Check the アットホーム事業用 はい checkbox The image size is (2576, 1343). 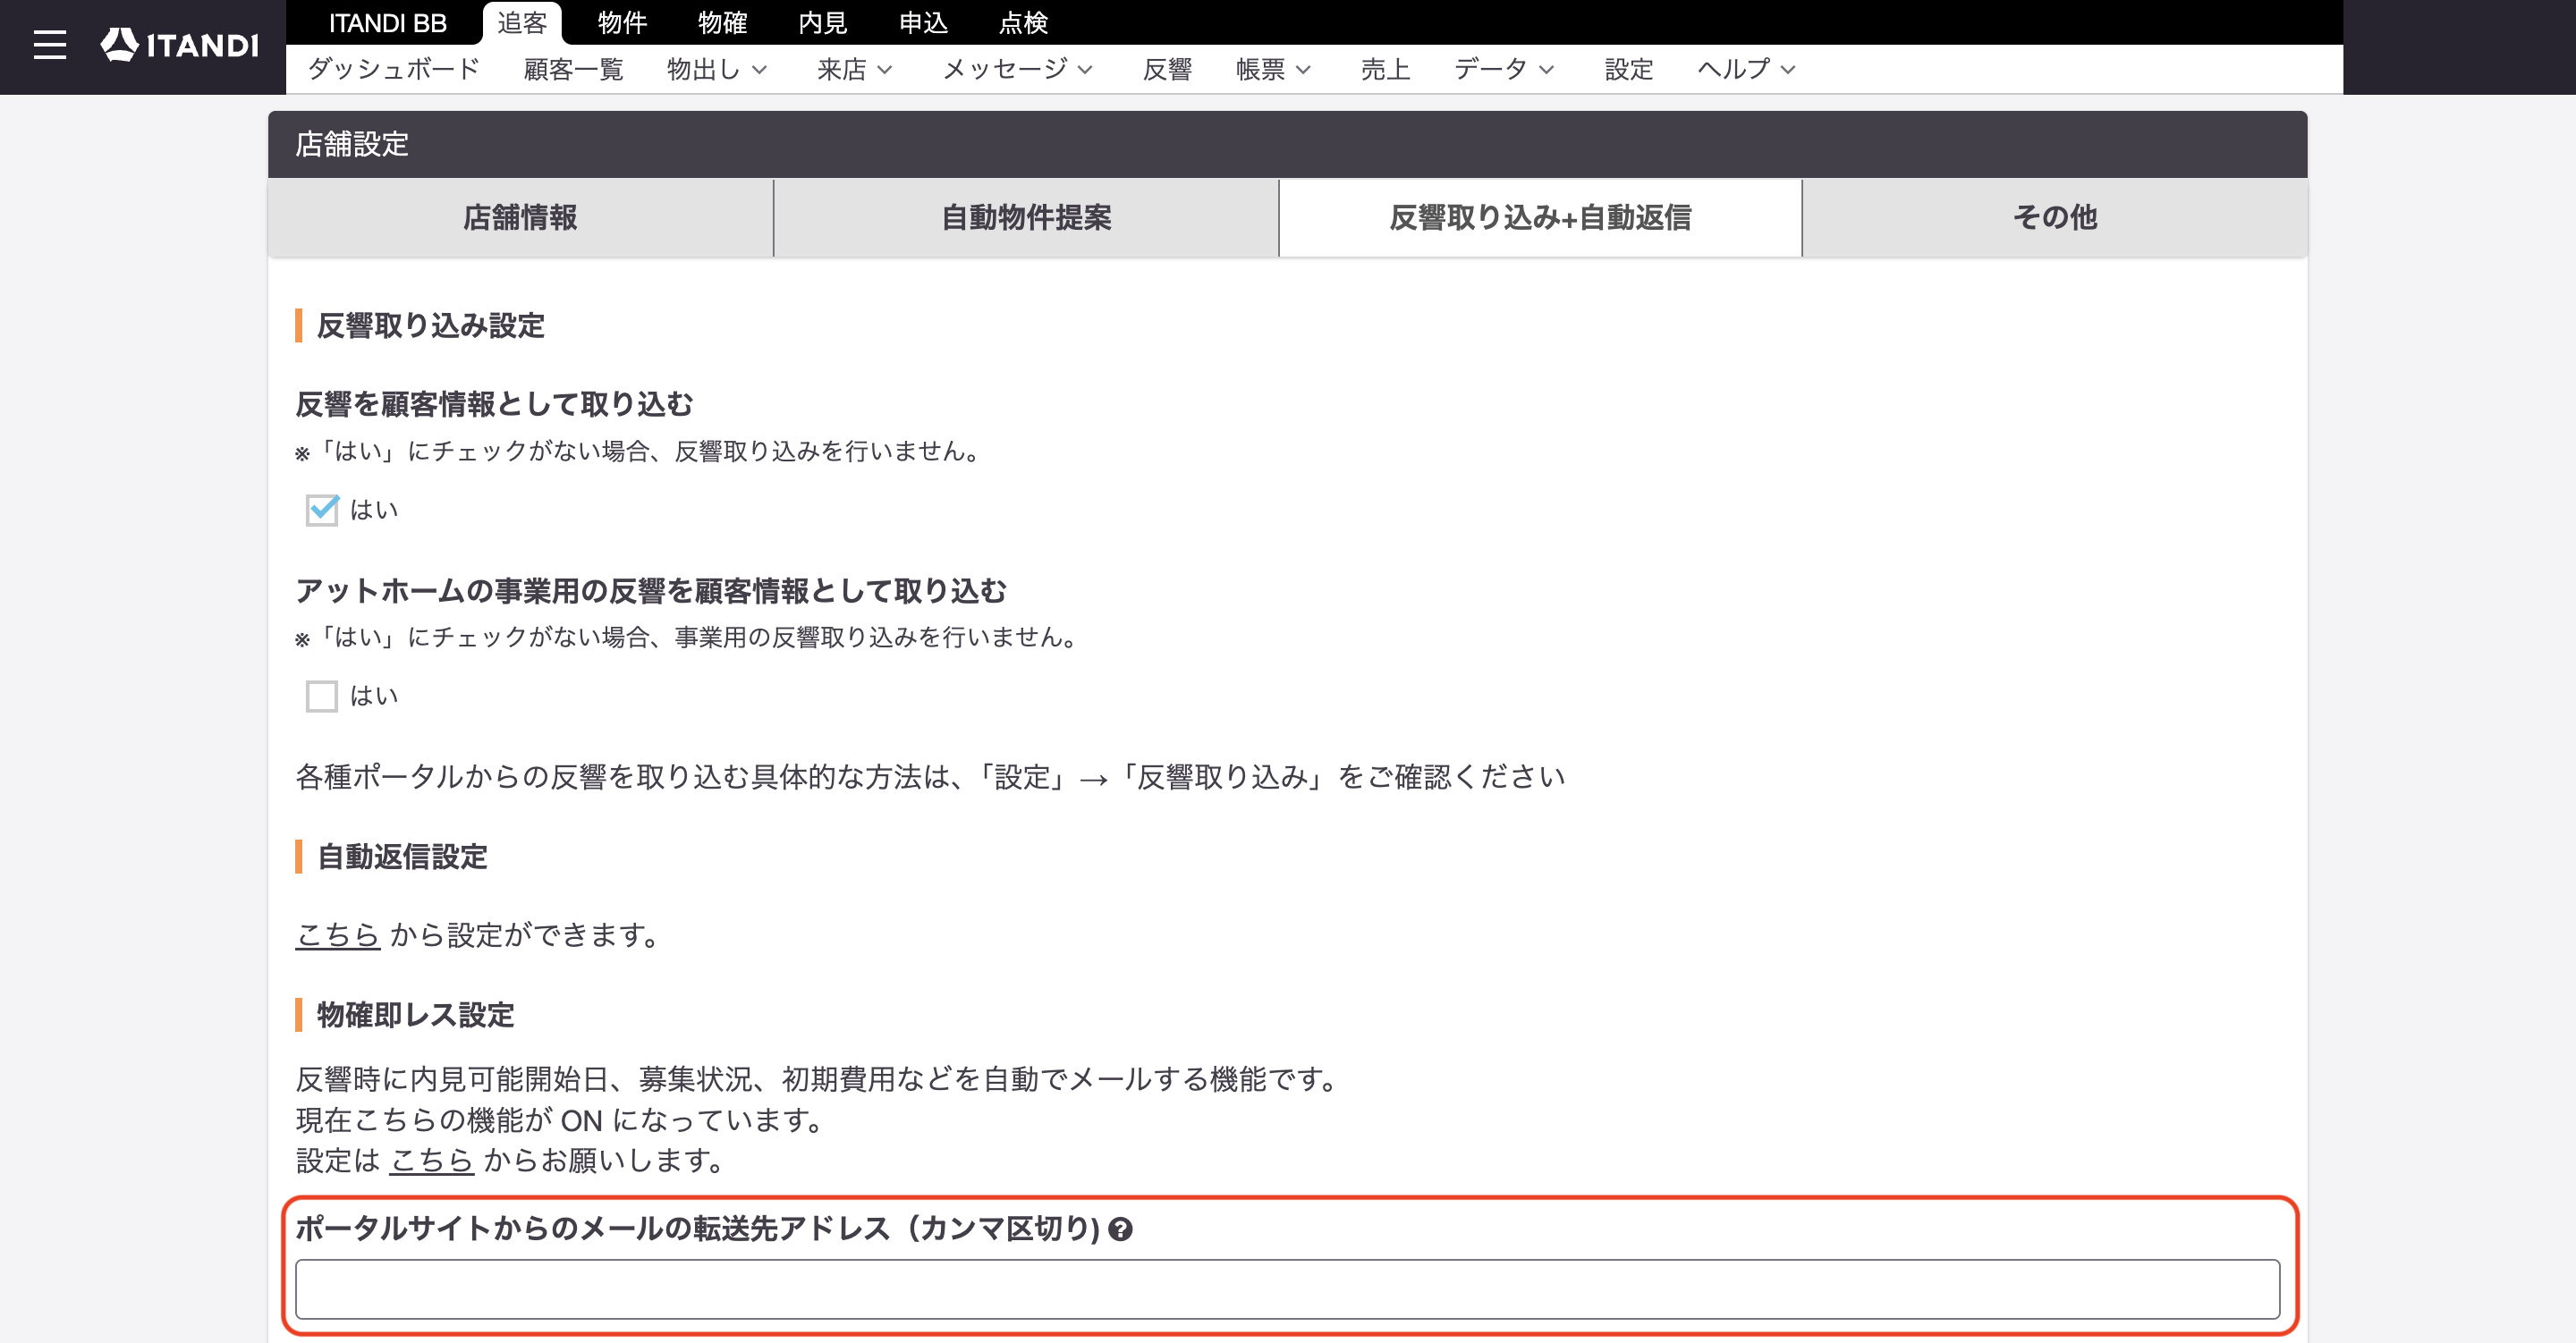point(322,696)
